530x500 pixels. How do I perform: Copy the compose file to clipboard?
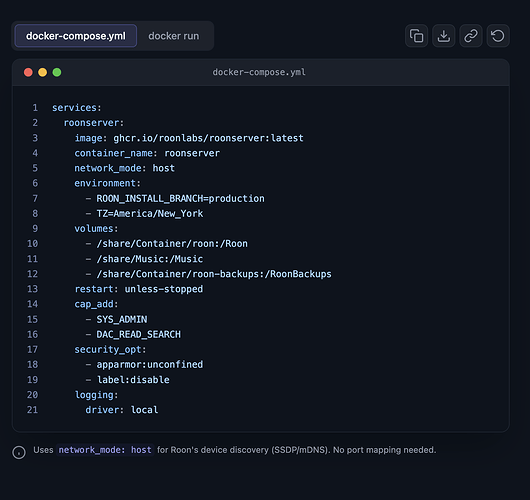416,36
